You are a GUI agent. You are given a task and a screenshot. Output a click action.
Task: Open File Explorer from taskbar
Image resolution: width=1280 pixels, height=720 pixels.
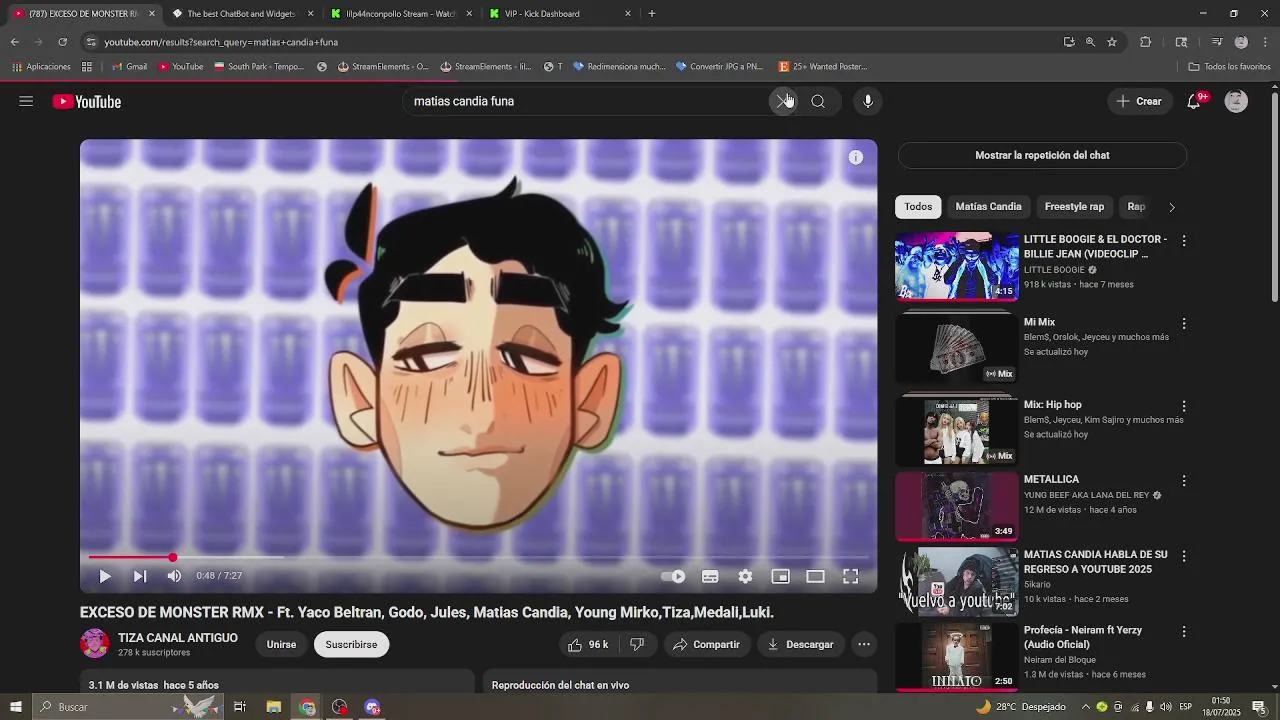[x=273, y=707]
